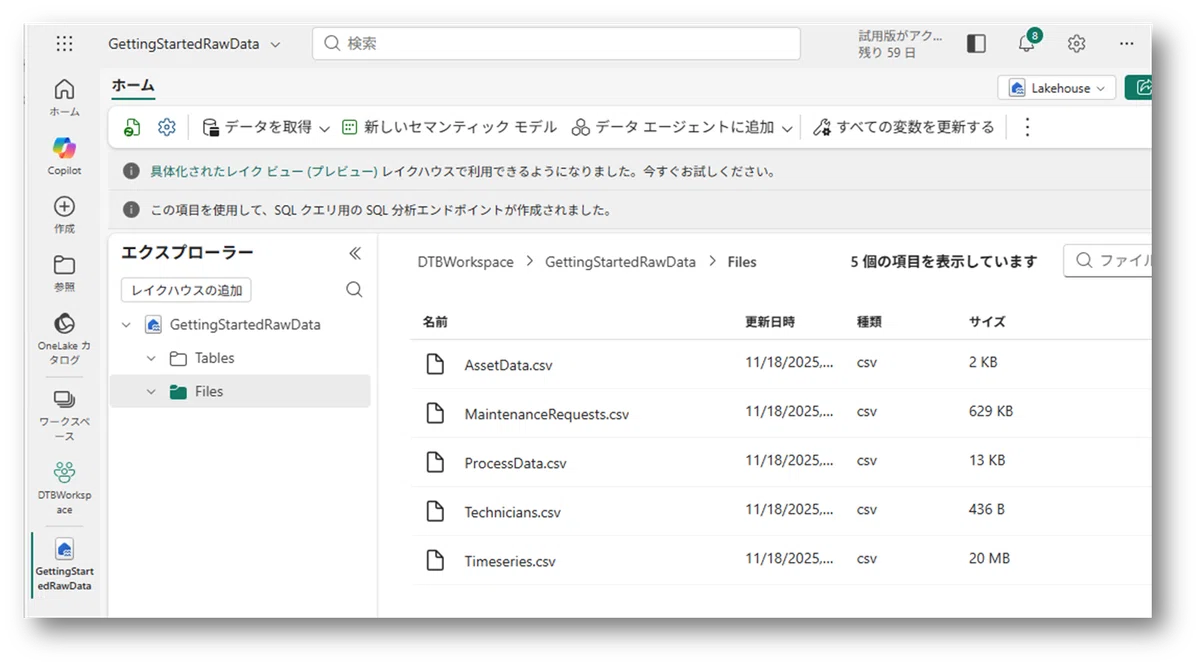Open settings gear in top header
The width and height of the screenshot is (1200, 666).
1076,43
